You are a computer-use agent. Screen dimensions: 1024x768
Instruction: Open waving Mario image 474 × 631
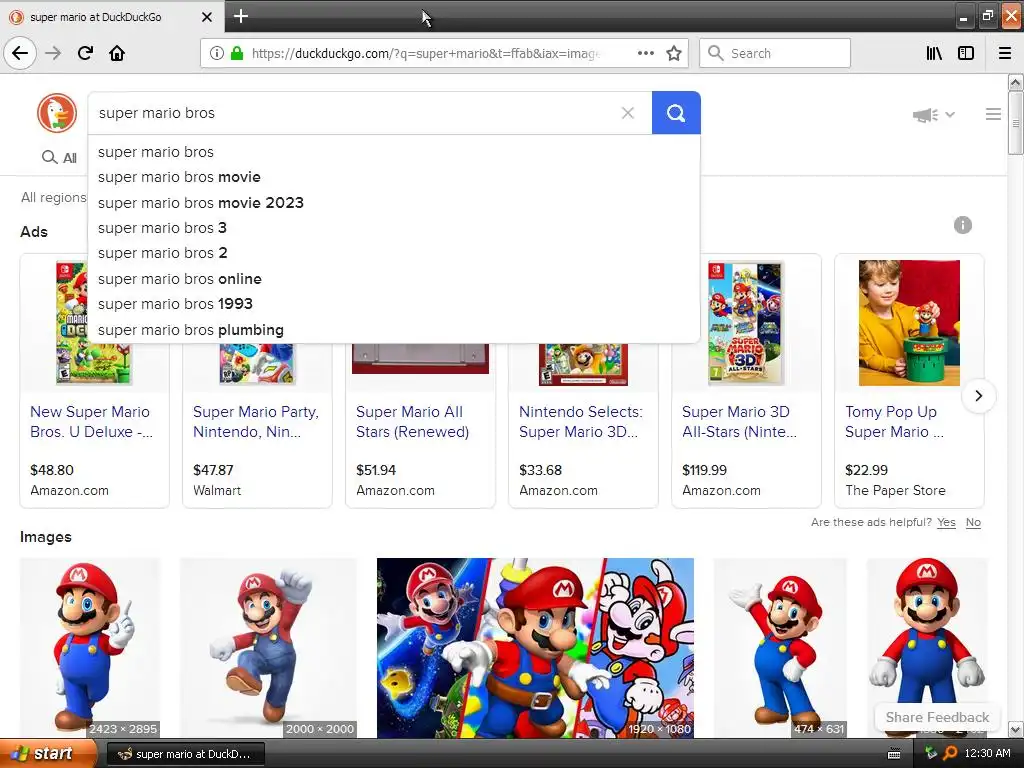click(x=780, y=648)
